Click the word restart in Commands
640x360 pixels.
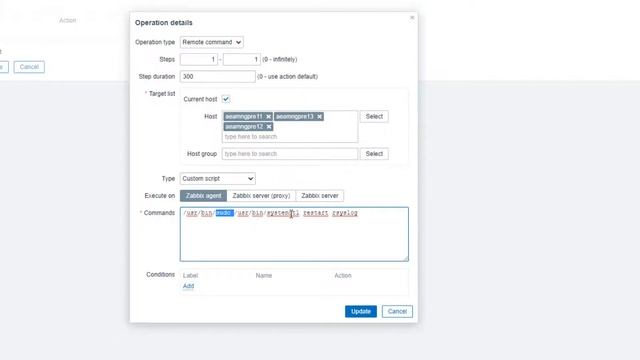click(x=316, y=213)
